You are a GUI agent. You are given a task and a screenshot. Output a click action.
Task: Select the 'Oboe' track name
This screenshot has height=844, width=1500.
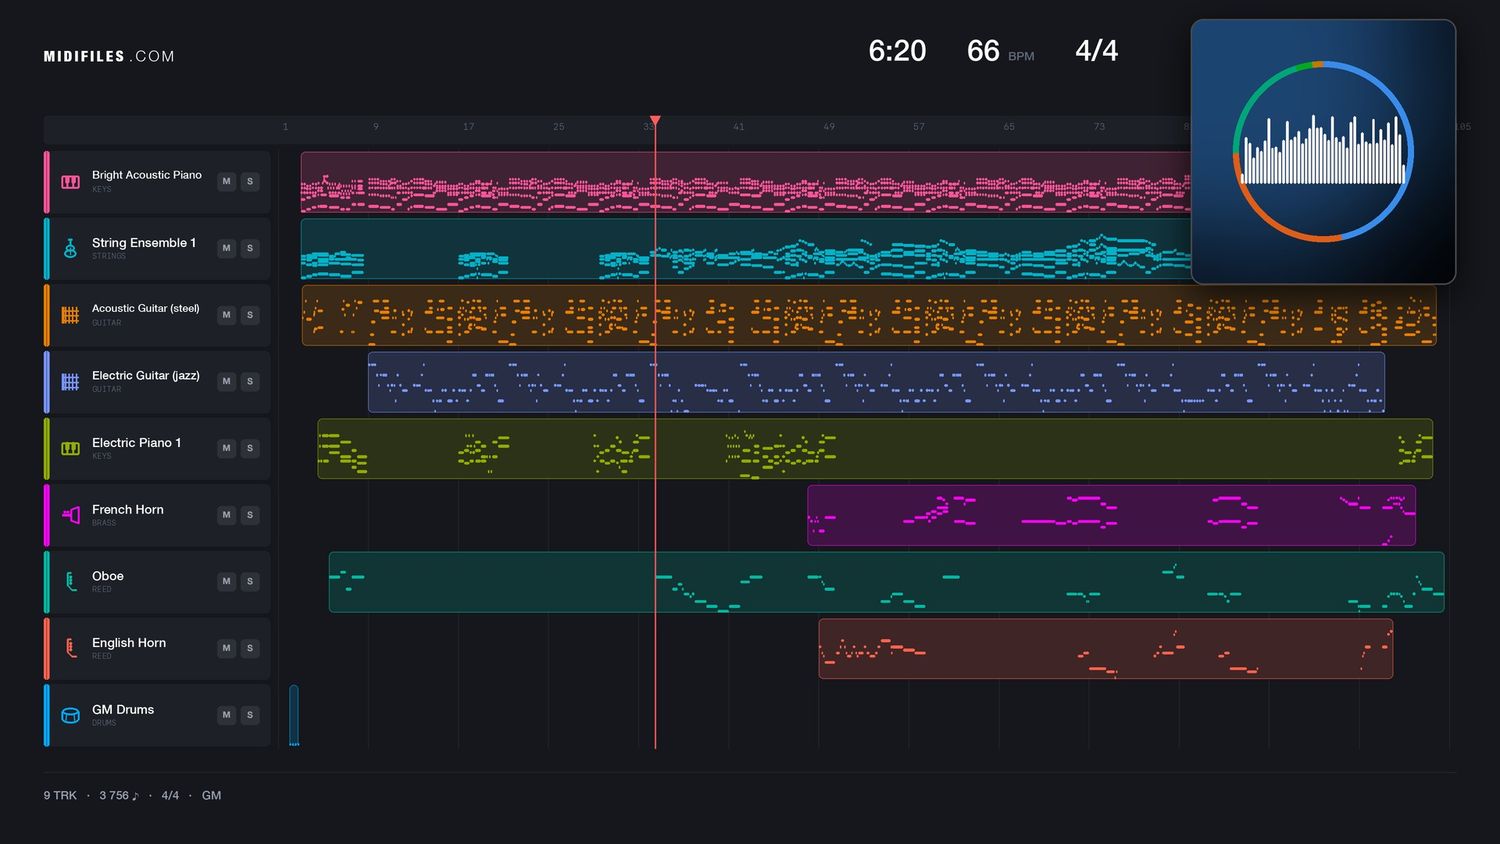(x=108, y=576)
